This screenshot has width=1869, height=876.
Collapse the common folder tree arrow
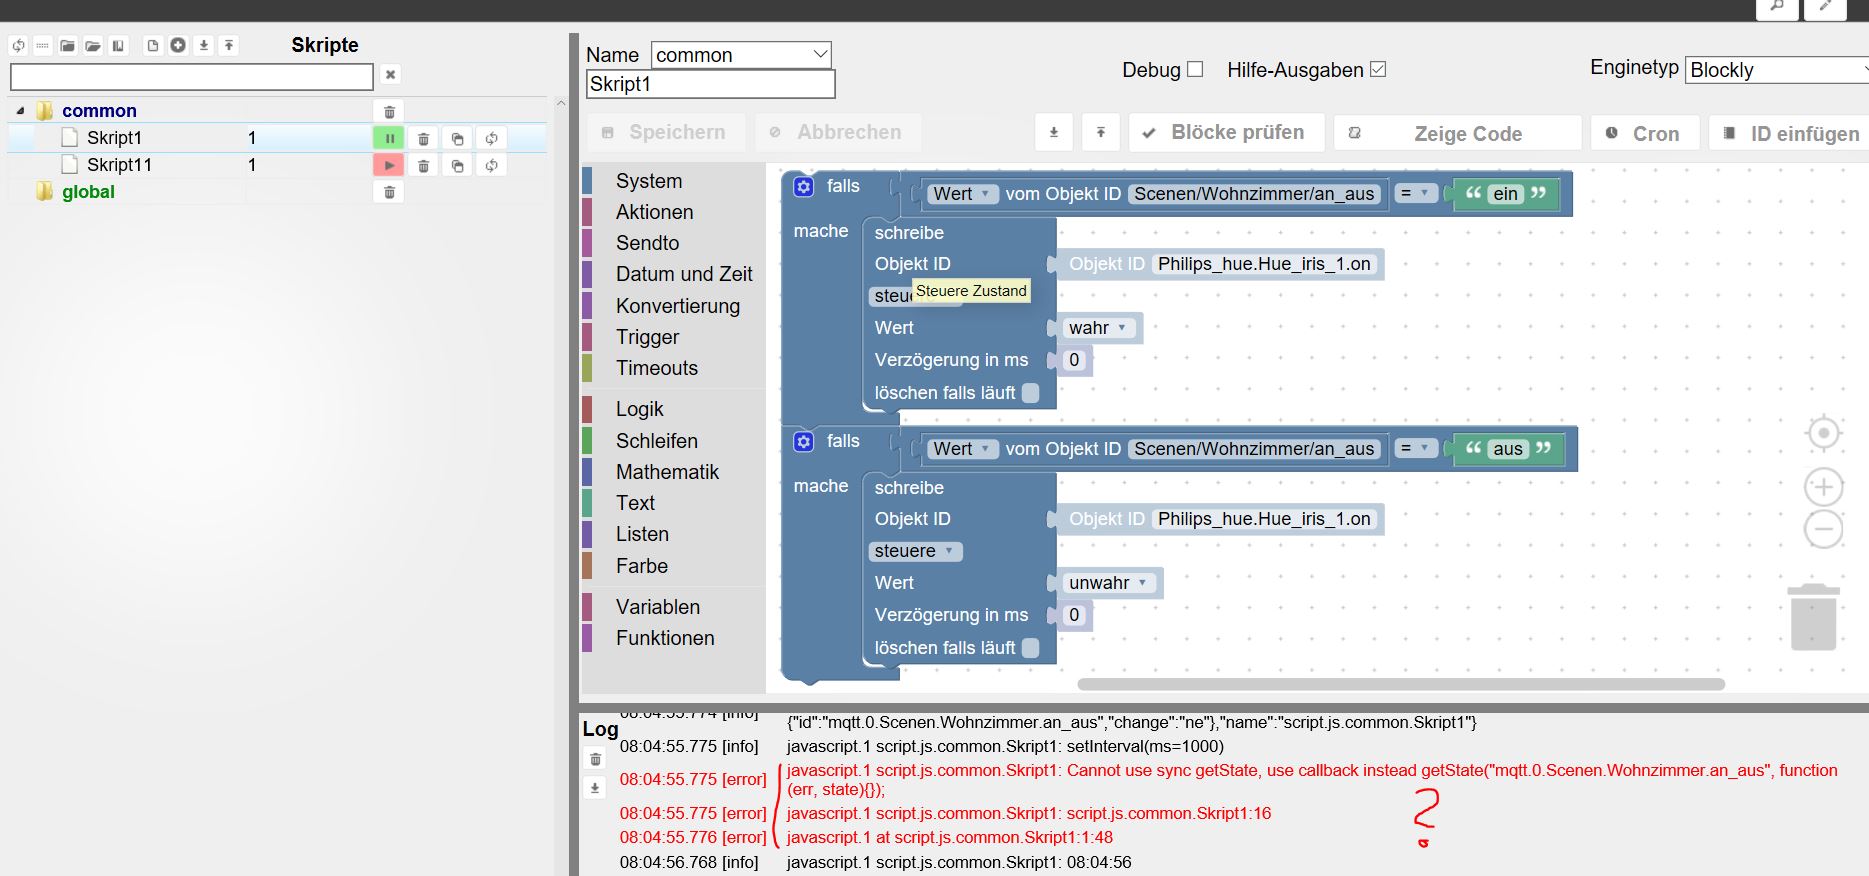pyautogui.click(x=20, y=111)
